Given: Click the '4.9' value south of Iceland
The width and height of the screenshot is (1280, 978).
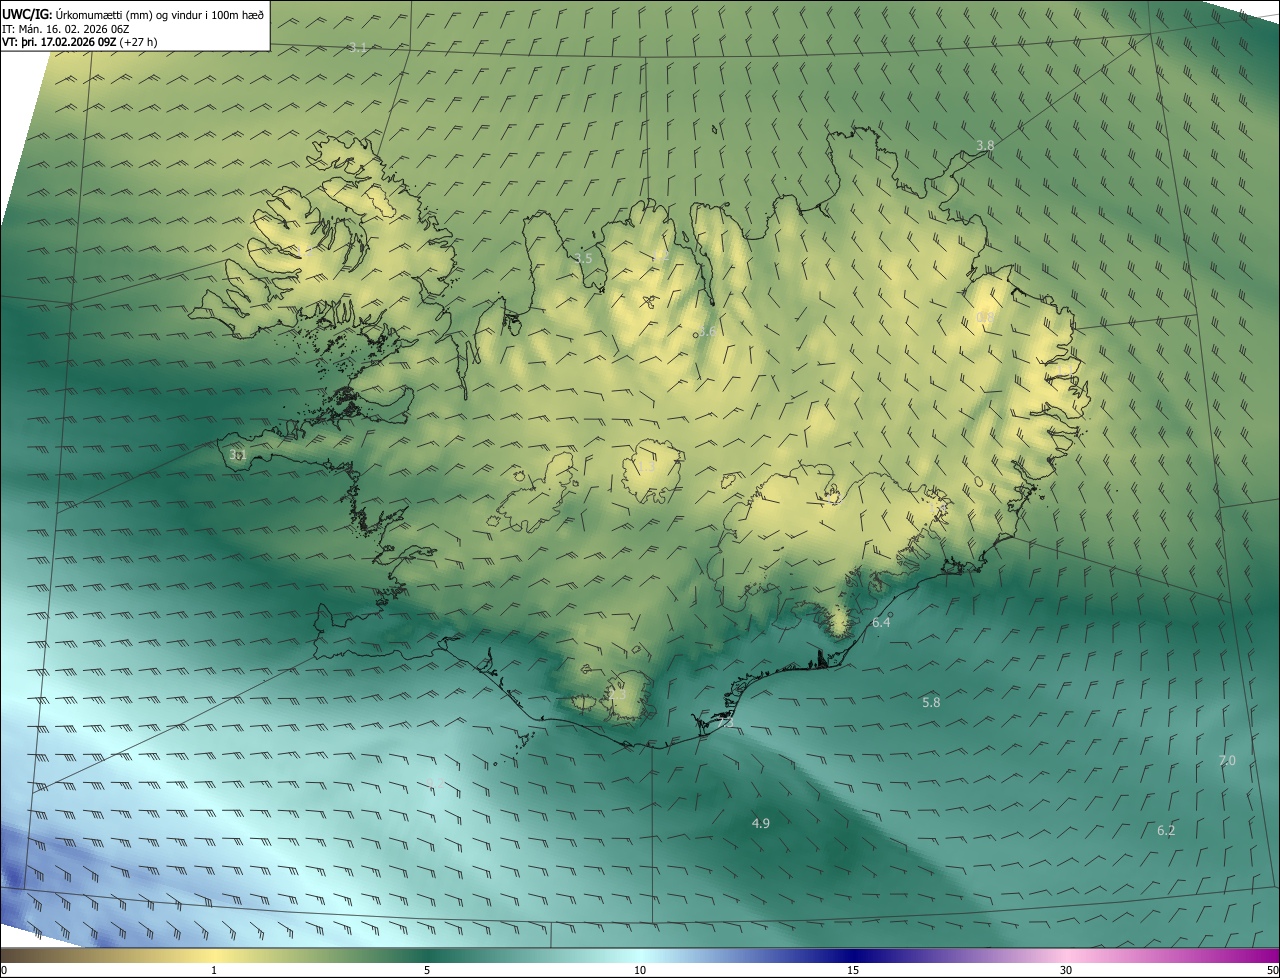Looking at the screenshot, I should pyautogui.click(x=760, y=824).
